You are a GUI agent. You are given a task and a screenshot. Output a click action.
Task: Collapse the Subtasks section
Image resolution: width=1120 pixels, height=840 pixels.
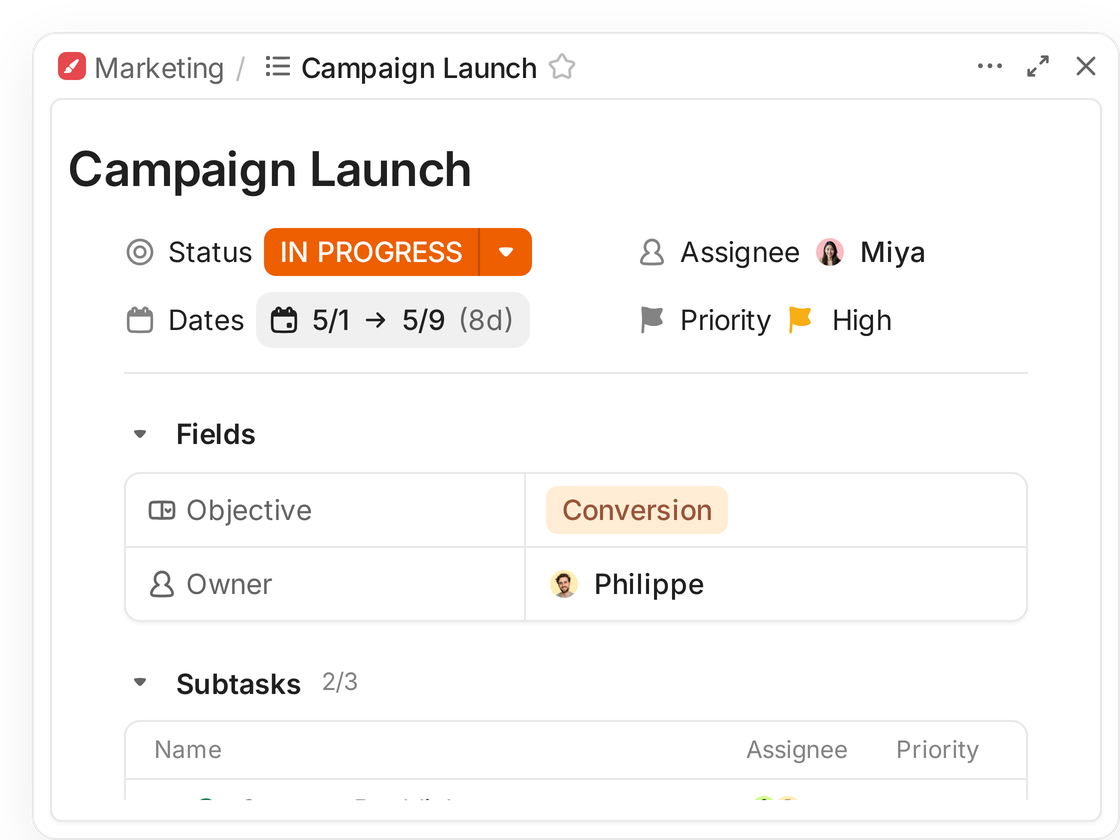140,682
